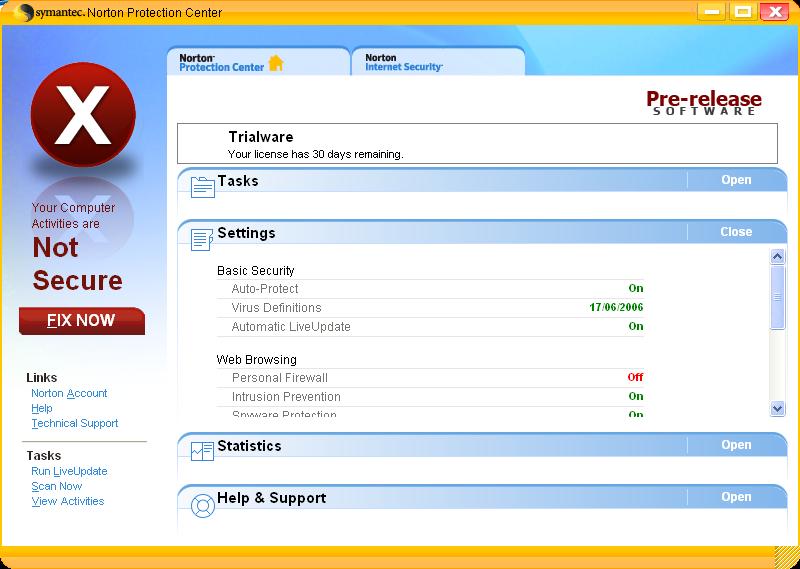
Task: Click the Tasks section title
Action: tap(238, 181)
